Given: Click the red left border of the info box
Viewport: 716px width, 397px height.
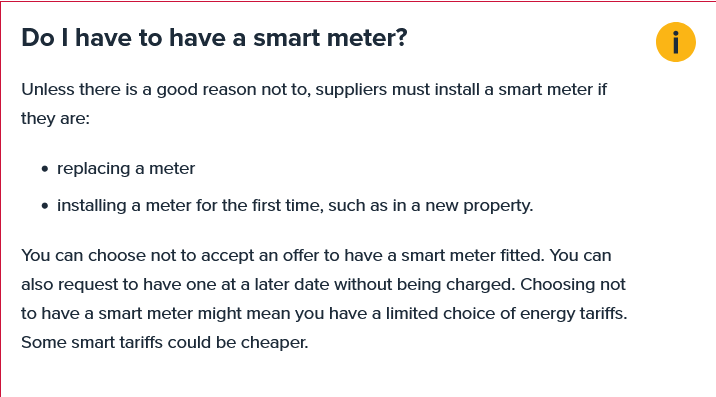Looking at the screenshot, I should point(0,199).
